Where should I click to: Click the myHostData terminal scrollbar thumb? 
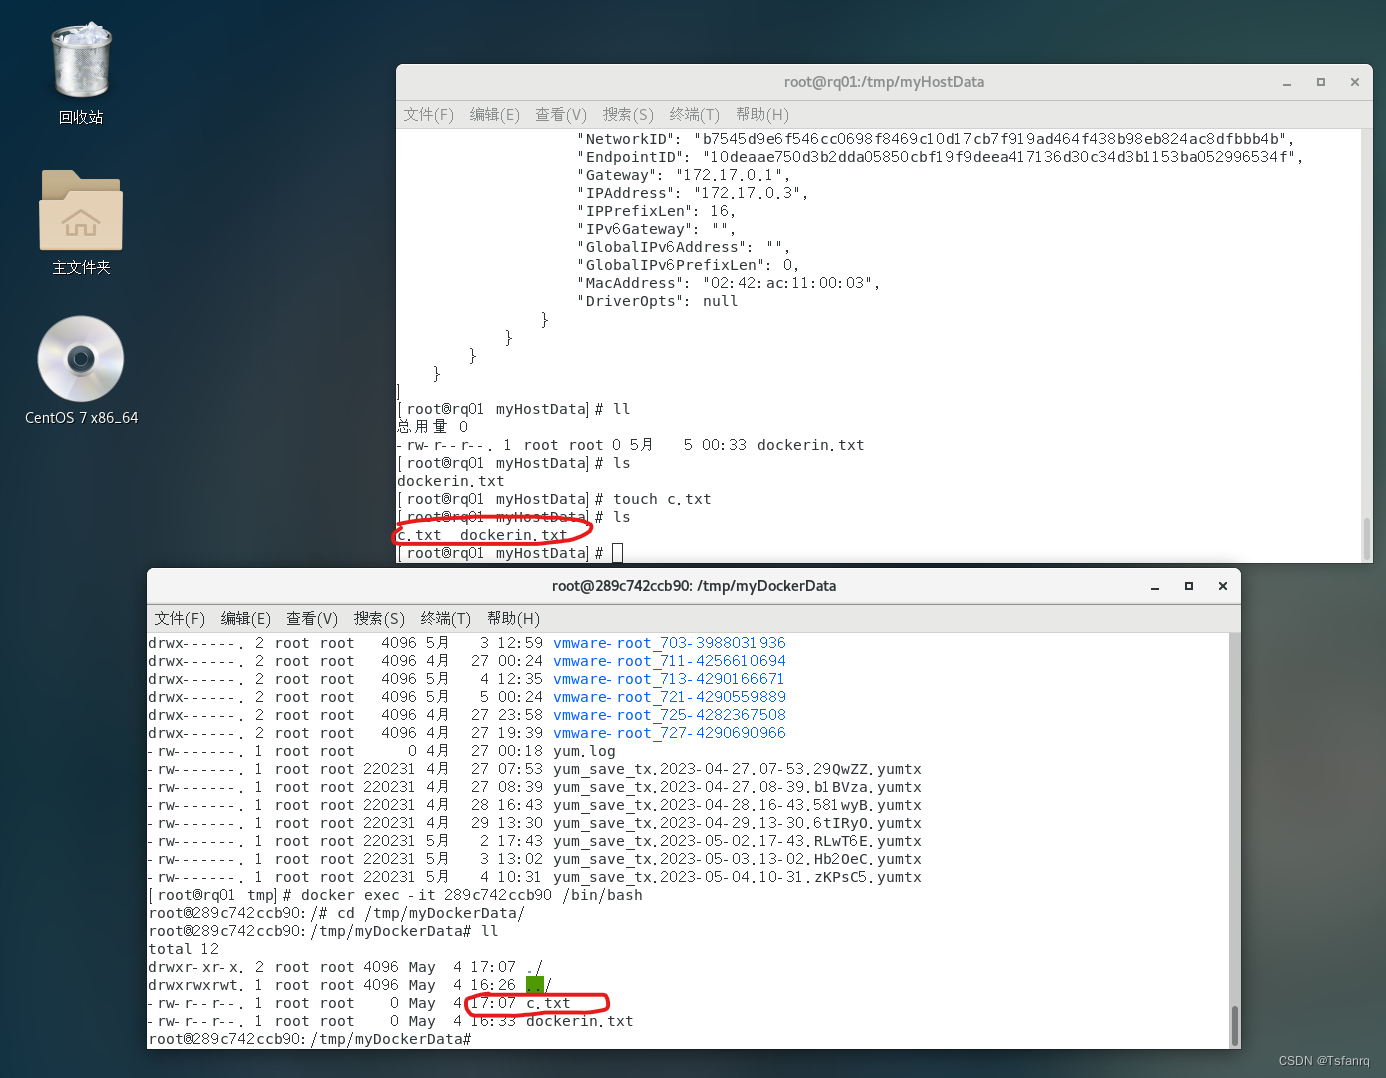(1367, 538)
